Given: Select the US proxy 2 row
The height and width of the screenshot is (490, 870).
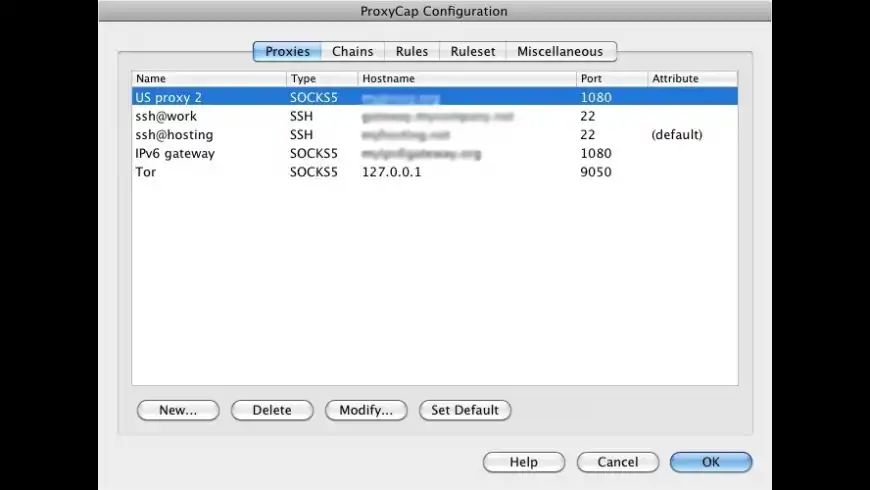Looking at the screenshot, I should point(434,97).
